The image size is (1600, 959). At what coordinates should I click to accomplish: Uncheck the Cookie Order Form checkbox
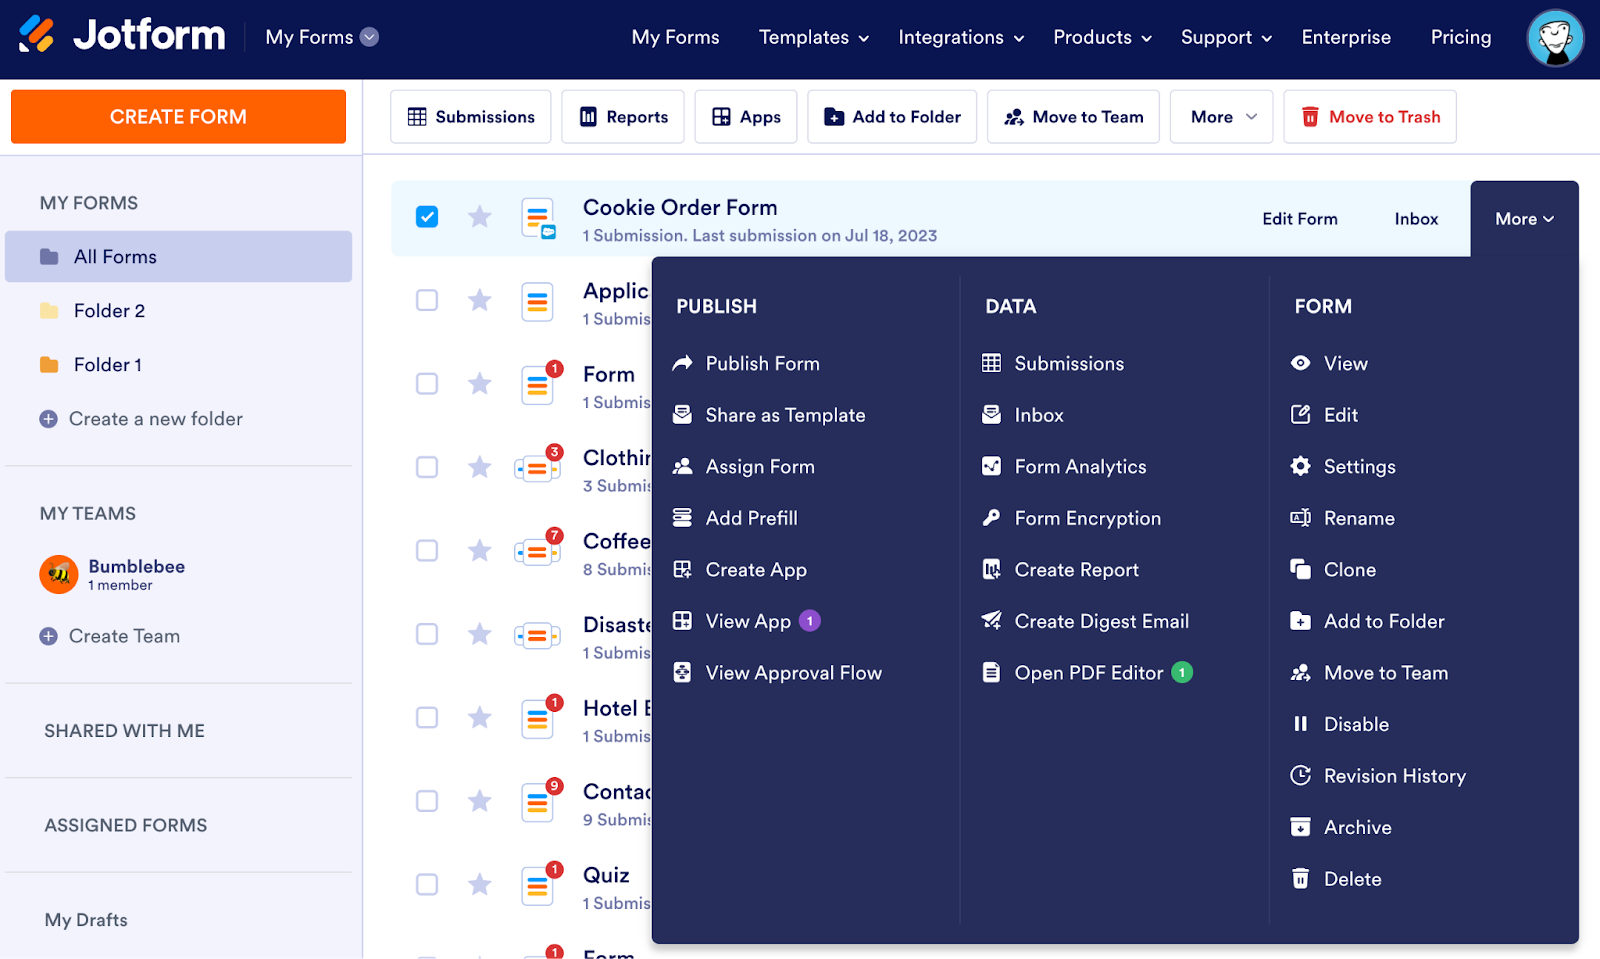click(x=427, y=217)
